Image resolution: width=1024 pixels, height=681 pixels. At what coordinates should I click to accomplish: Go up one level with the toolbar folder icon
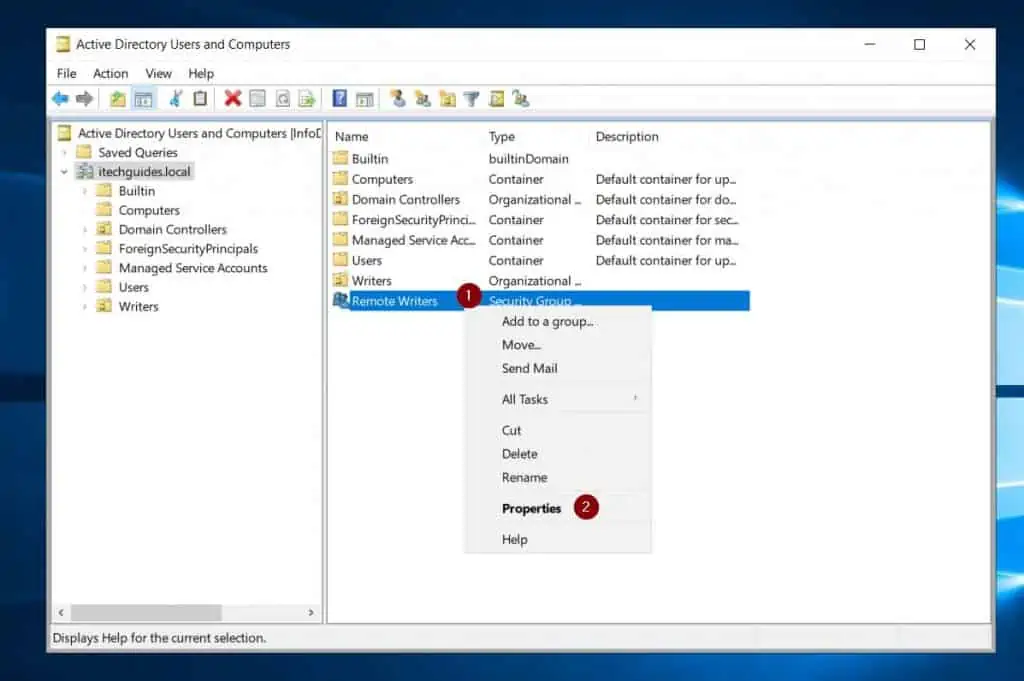pos(118,99)
